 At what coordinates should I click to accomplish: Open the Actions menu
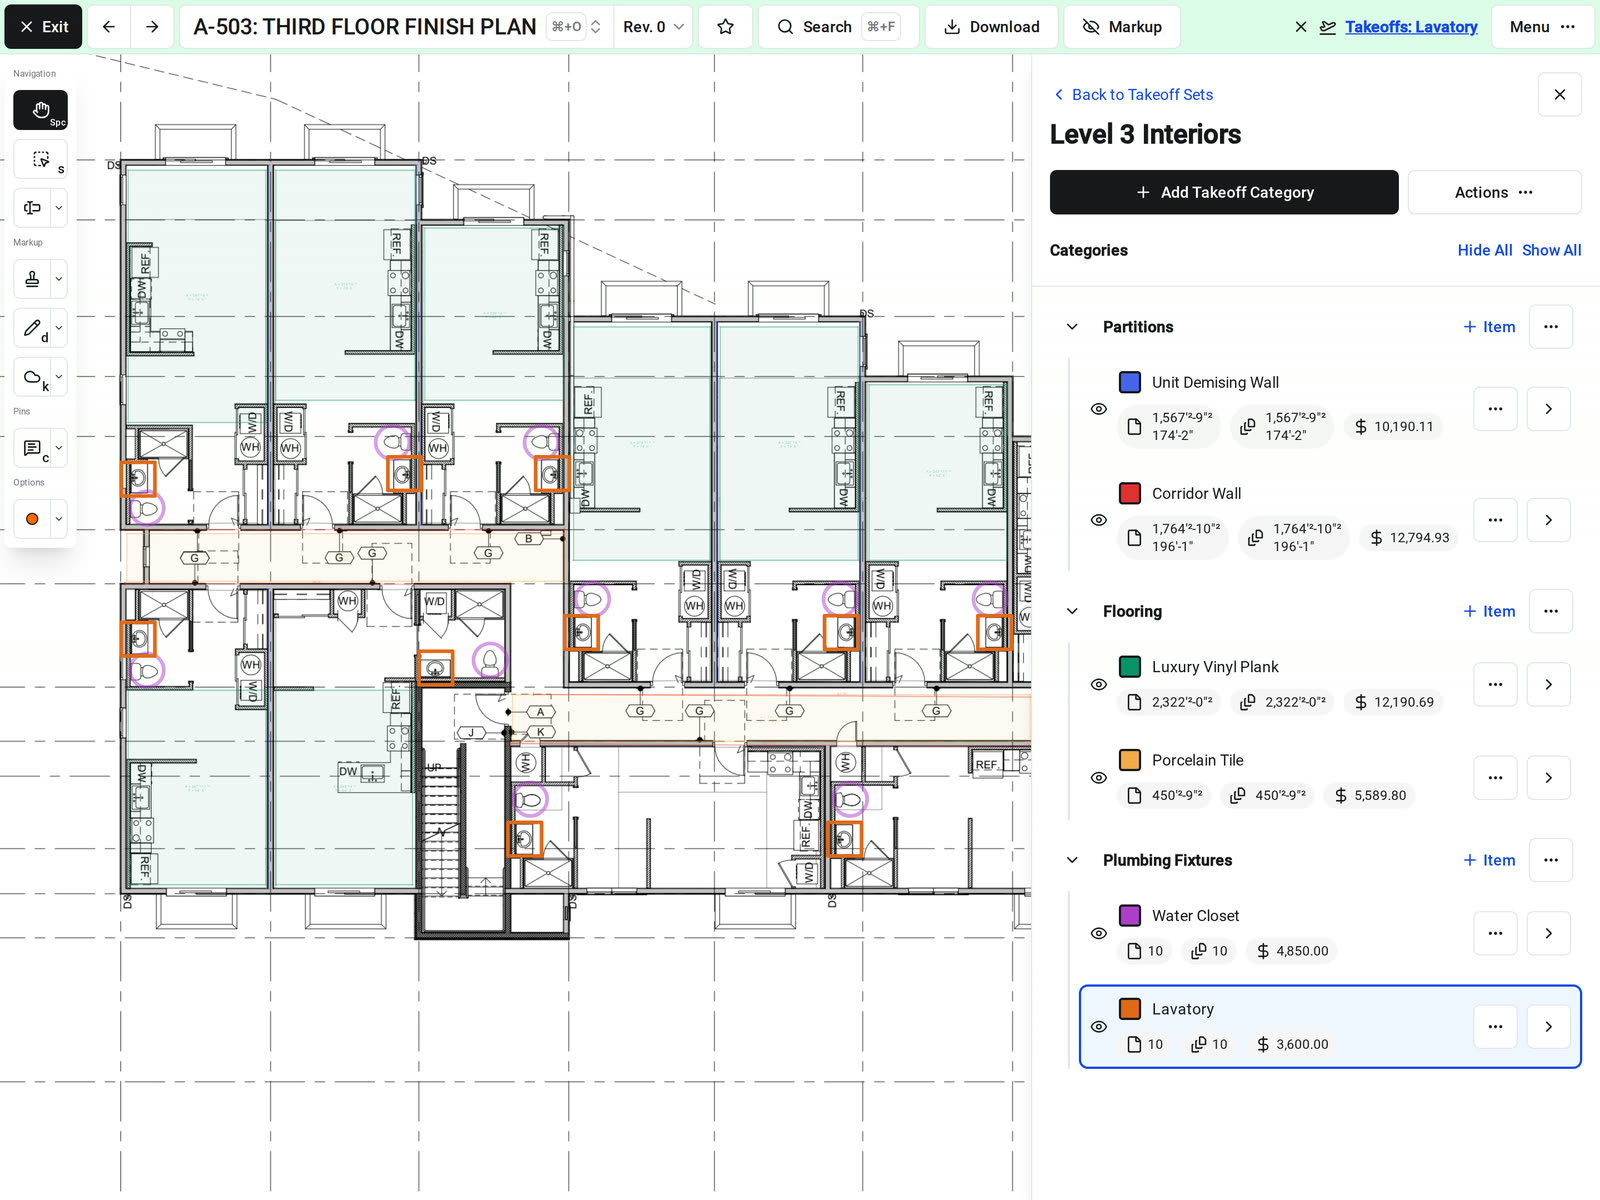click(1494, 192)
